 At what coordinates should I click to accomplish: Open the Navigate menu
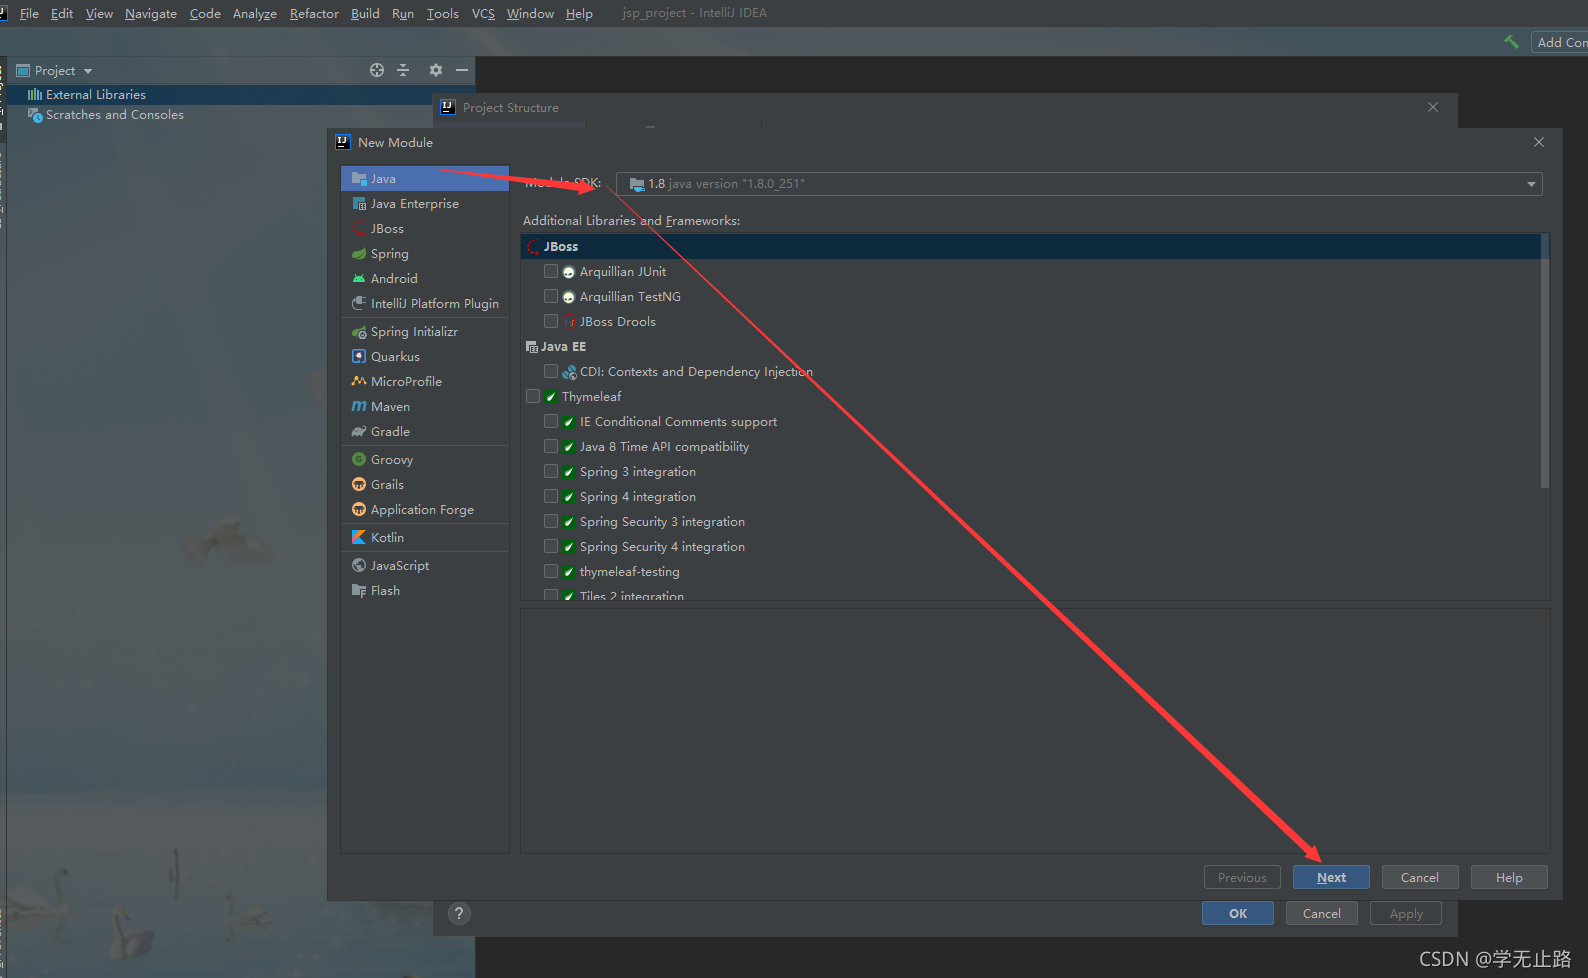(151, 13)
